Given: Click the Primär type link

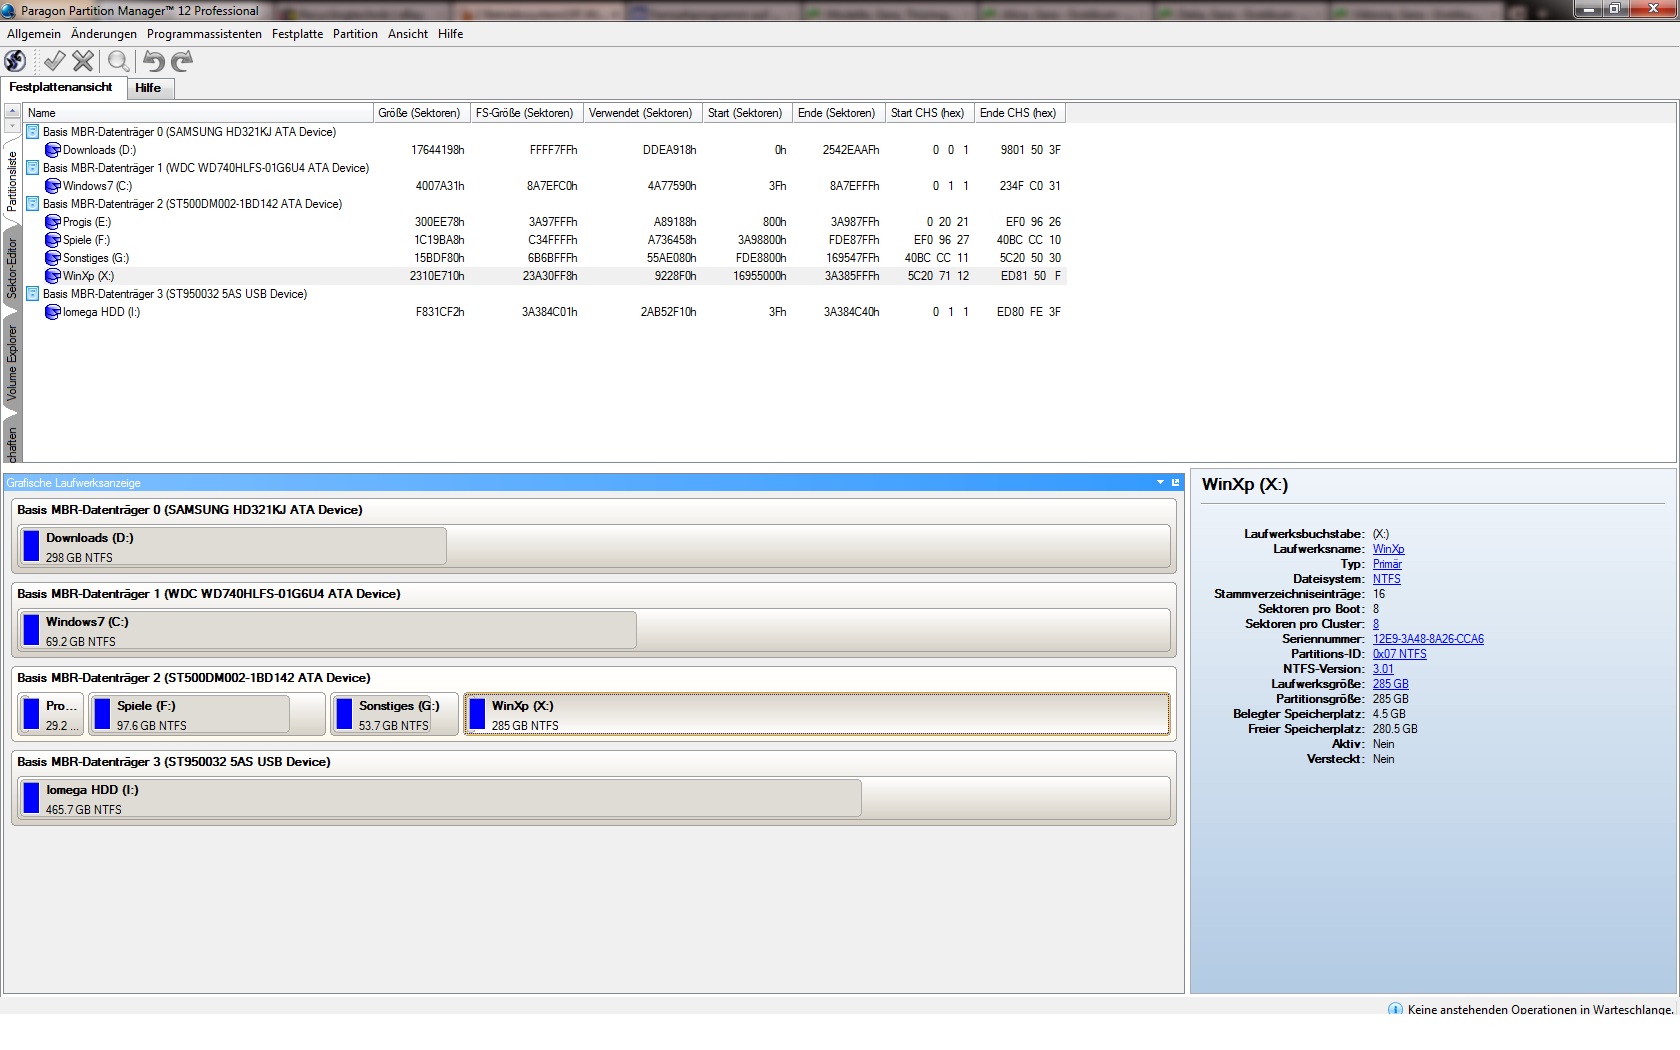Looking at the screenshot, I should click(1387, 564).
